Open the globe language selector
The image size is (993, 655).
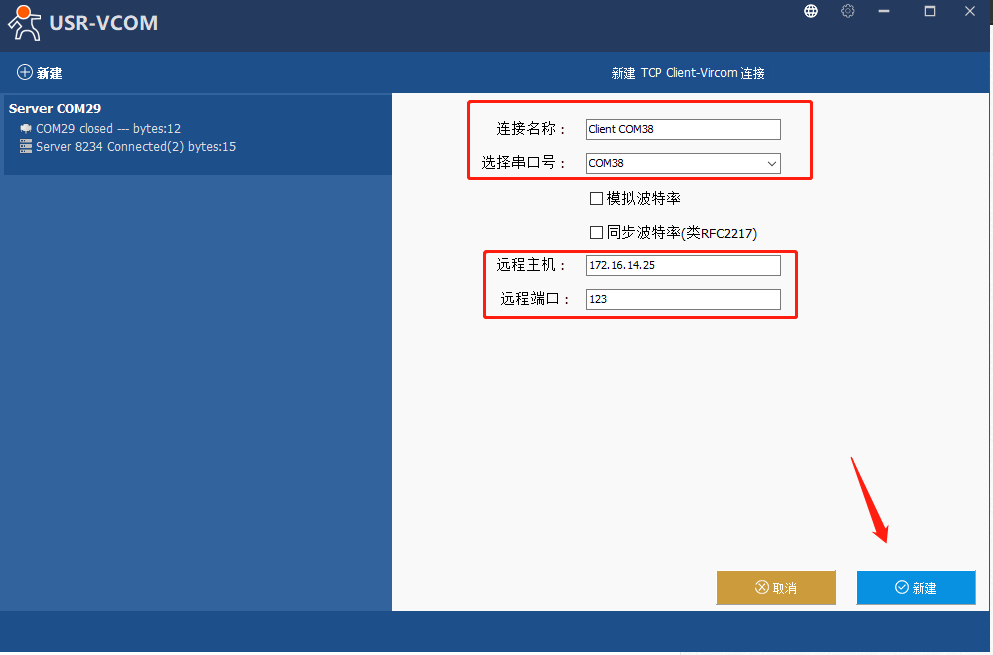click(x=811, y=11)
